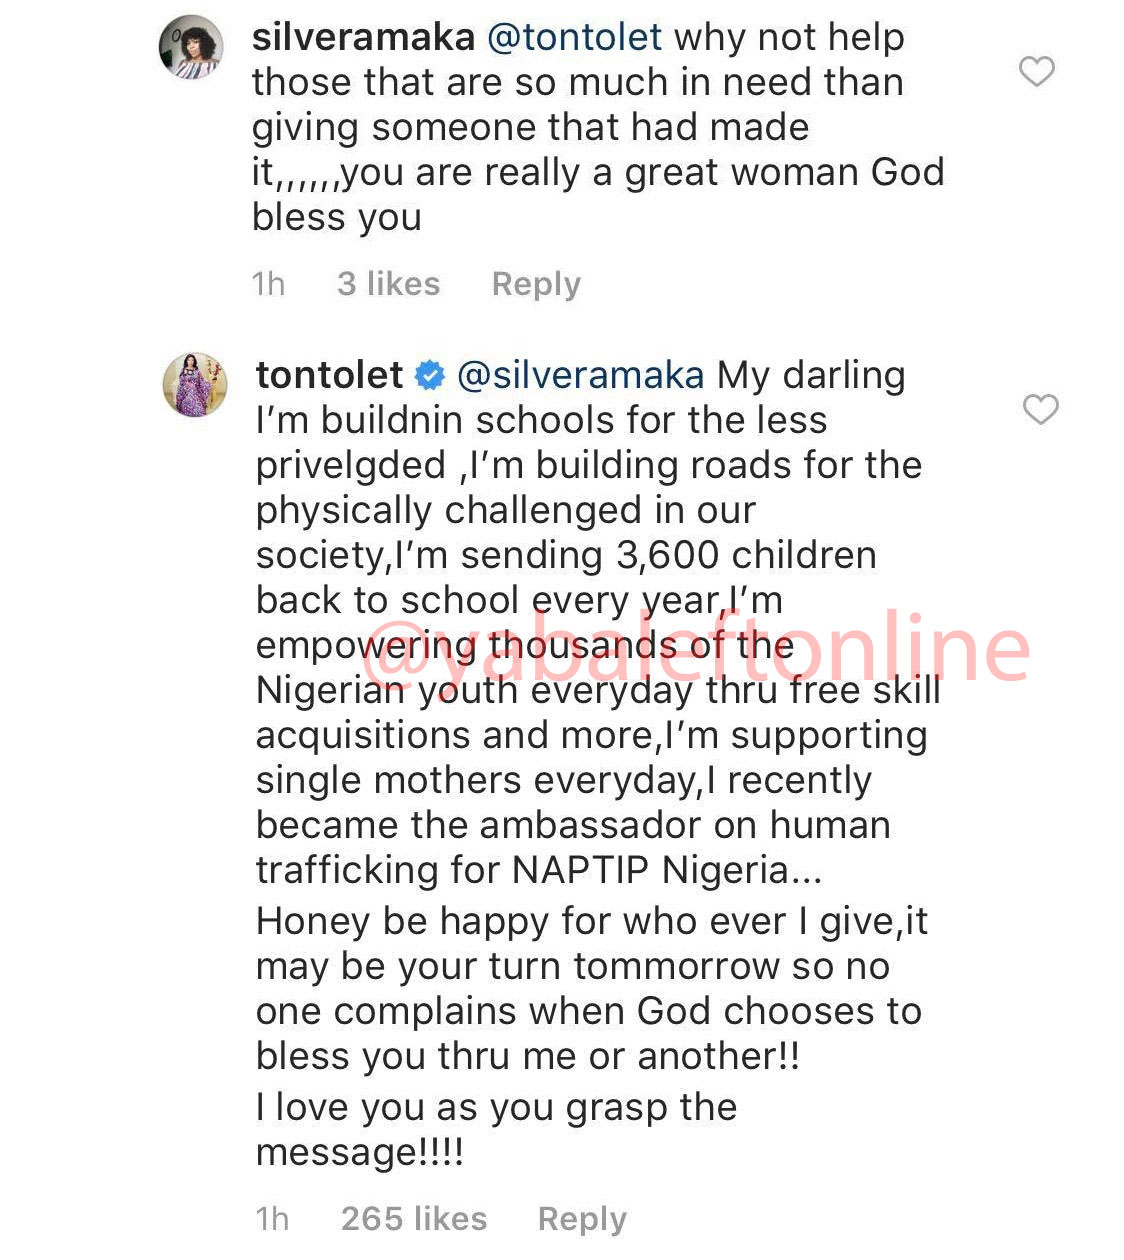Screen dimensions: 1124x1260
Task: Tap the "Honey be happy" paragraph
Action: point(590,988)
